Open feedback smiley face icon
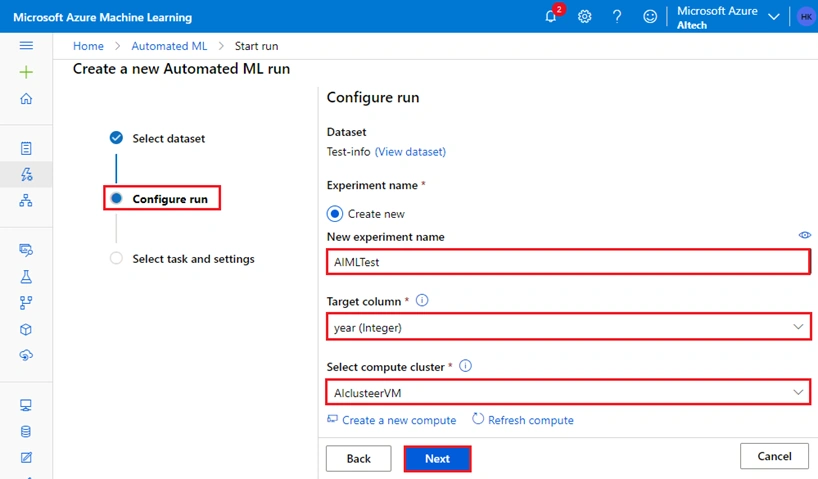Viewport: 818px width, 479px height. [650, 17]
